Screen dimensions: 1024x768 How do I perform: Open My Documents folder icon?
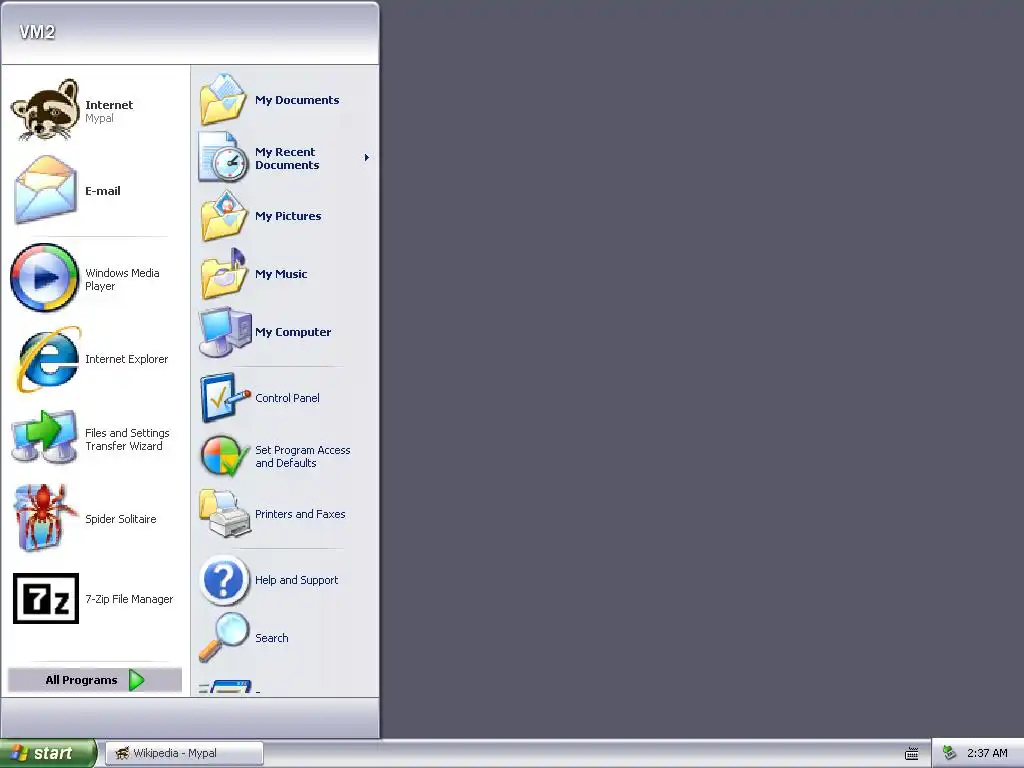(223, 99)
